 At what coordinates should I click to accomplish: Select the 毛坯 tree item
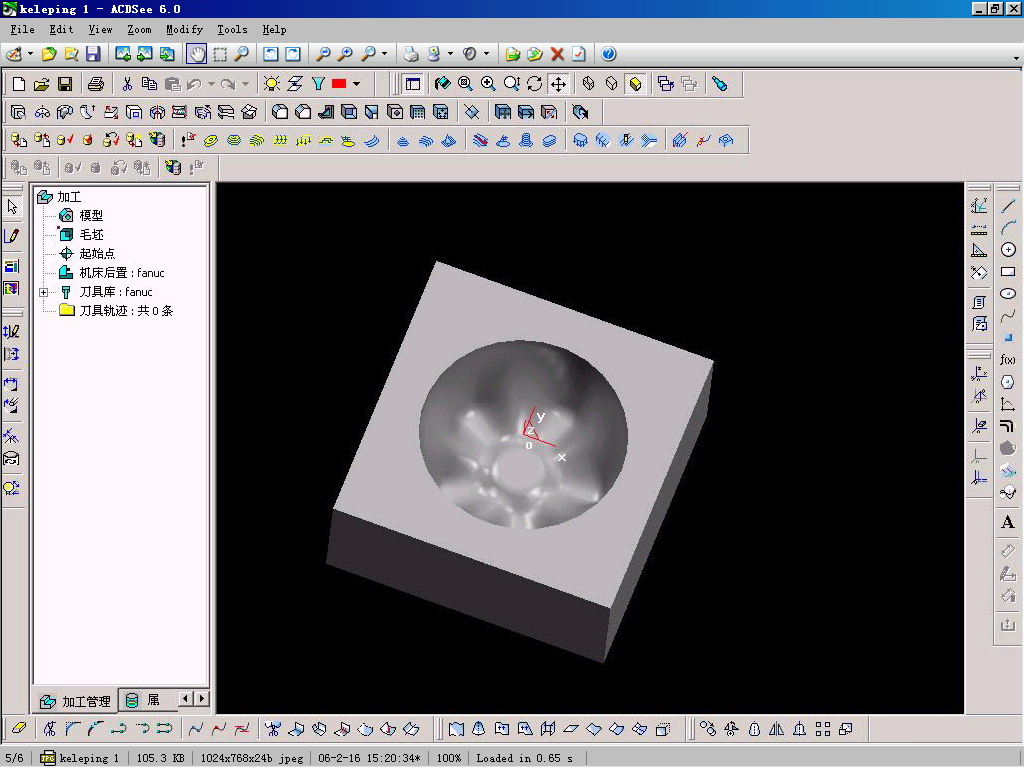(91, 234)
